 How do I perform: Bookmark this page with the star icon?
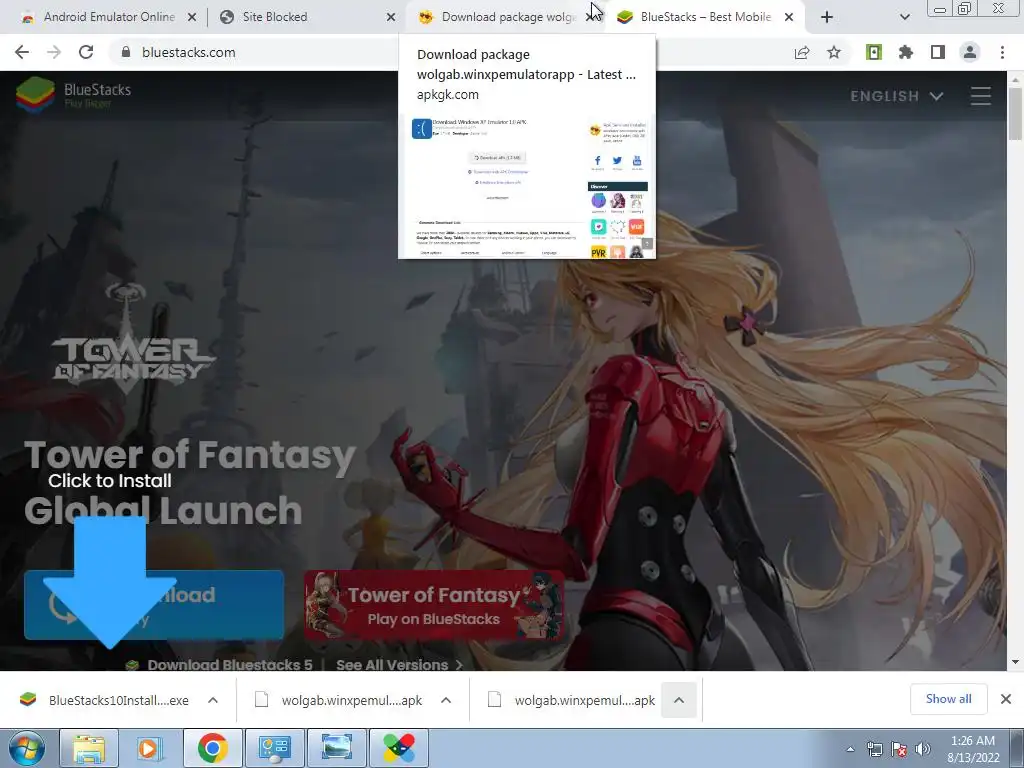834,52
